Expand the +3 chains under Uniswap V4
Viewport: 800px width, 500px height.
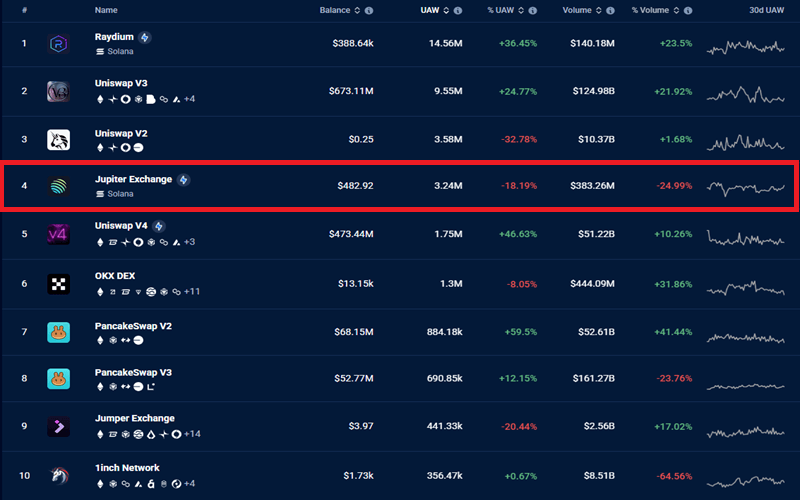[x=189, y=242]
